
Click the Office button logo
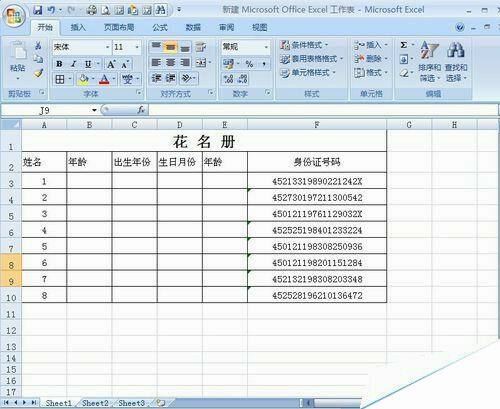[14, 16]
